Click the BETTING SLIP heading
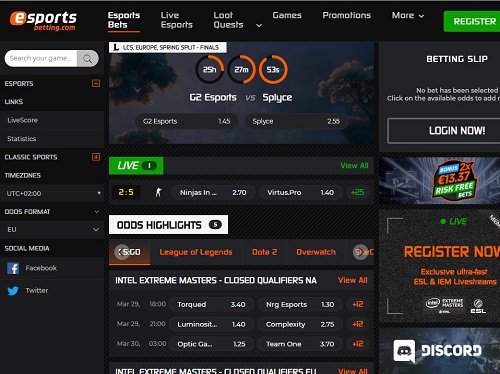 pos(457,59)
